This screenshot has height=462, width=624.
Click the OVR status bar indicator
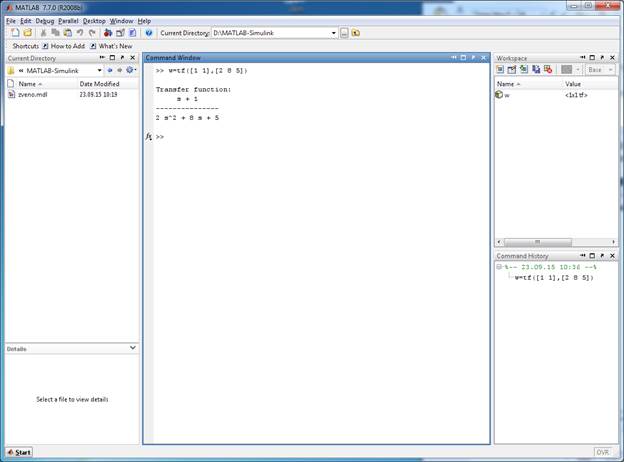[x=603, y=452]
